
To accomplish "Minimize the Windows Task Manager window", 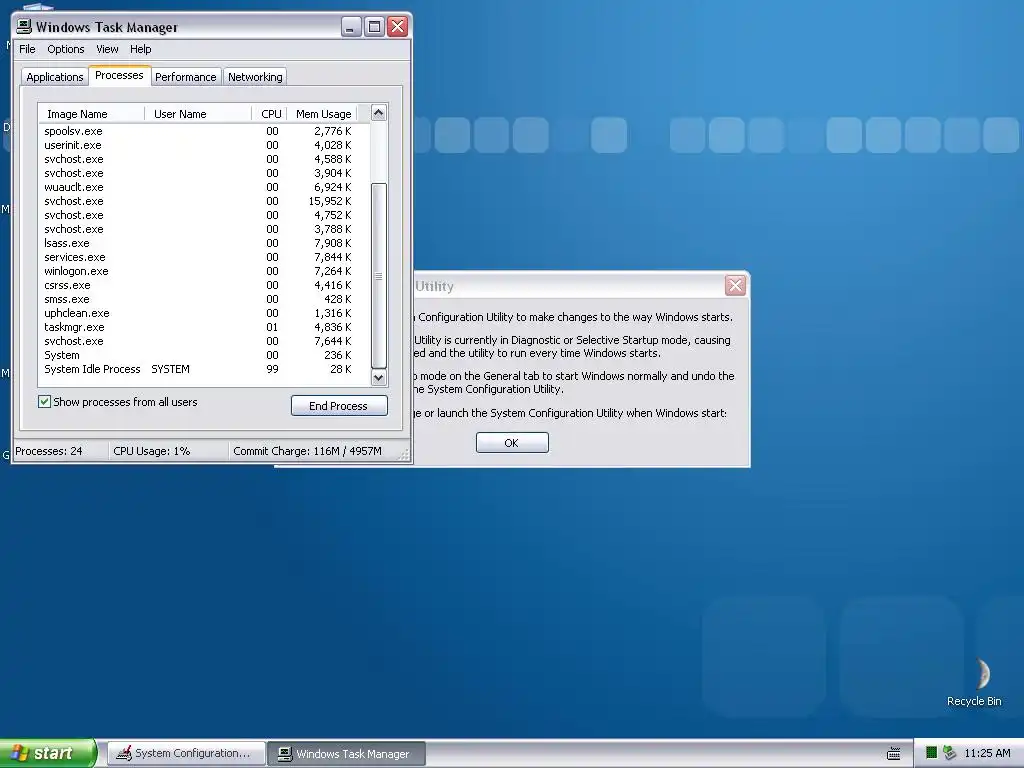I will (351, 27).
